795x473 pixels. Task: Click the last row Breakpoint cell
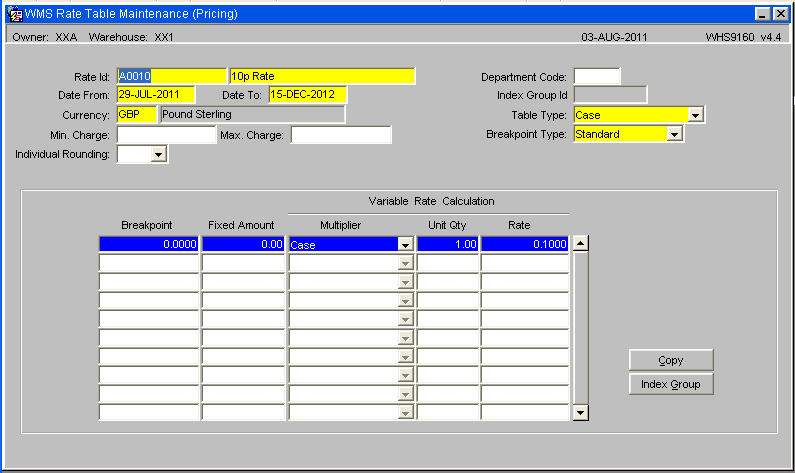click(149, 412)
